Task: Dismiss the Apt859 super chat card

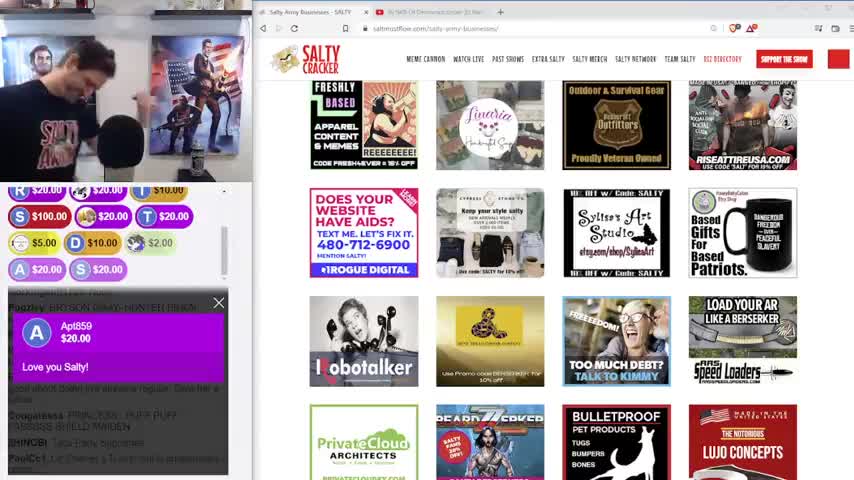Action: click(x=218, y=303)
